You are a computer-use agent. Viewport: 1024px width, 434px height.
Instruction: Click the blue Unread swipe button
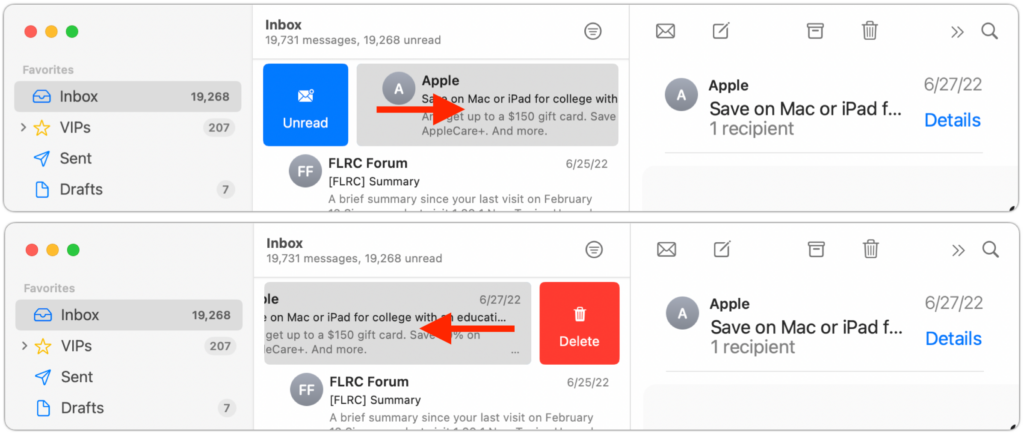pyautogui.click(x=305, y=106)
